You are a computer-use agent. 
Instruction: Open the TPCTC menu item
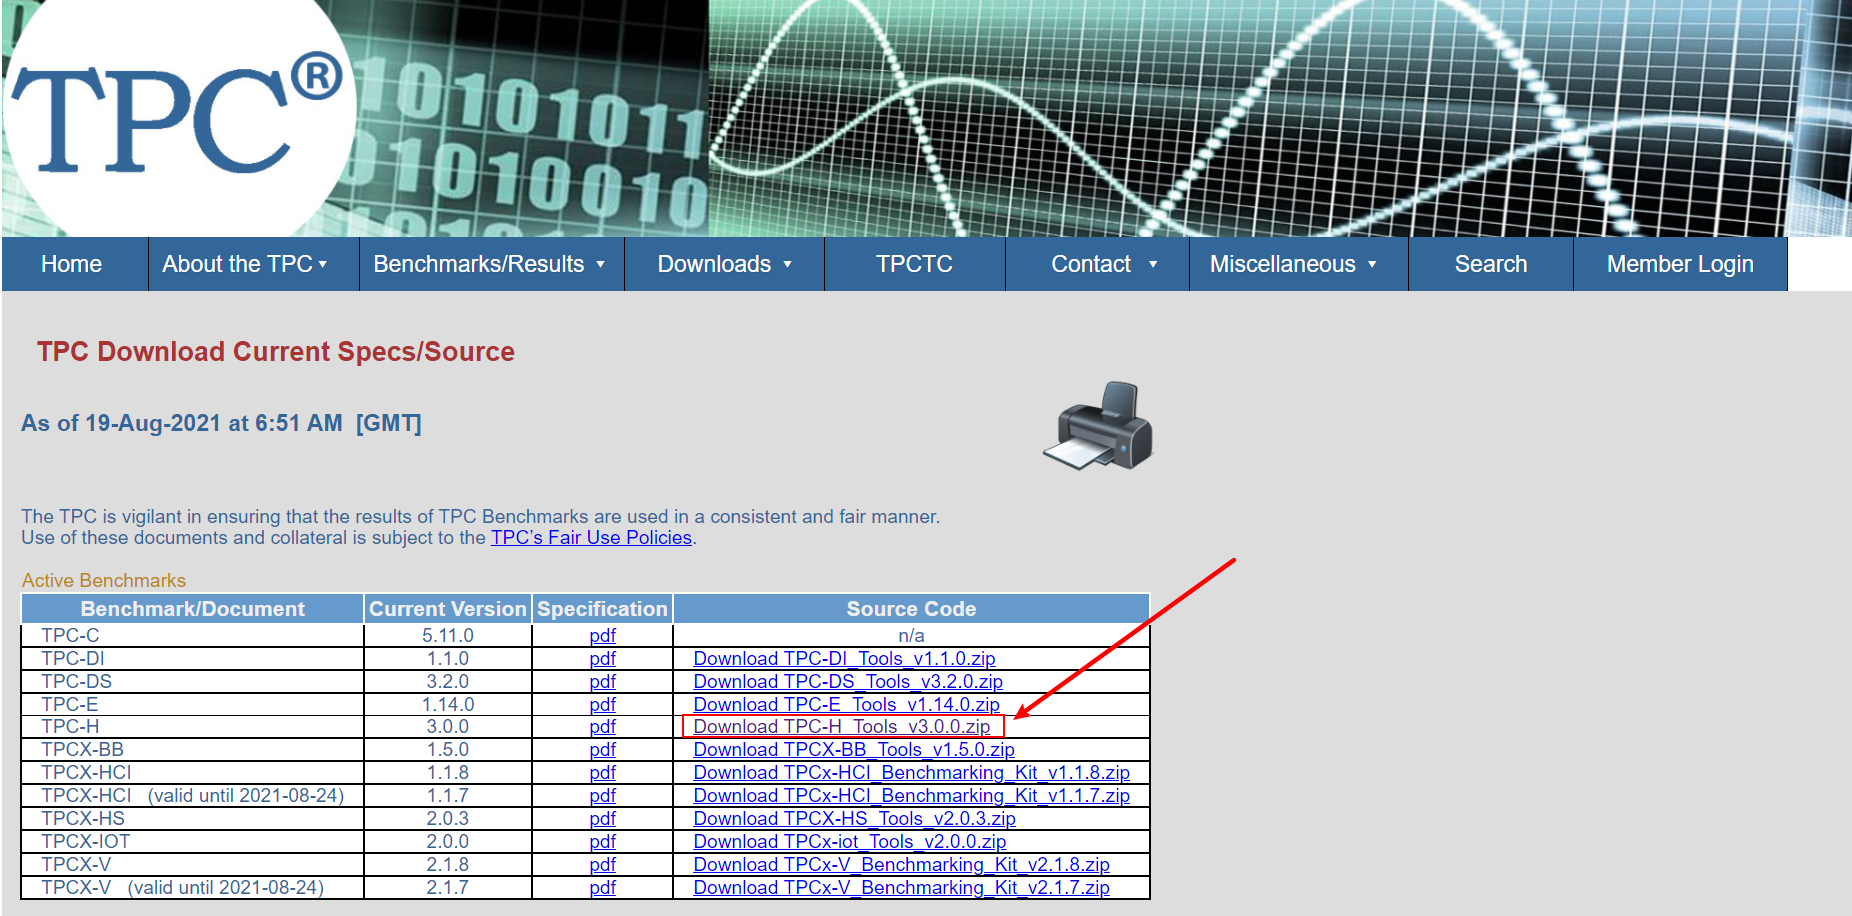click(x=914, y=264)
